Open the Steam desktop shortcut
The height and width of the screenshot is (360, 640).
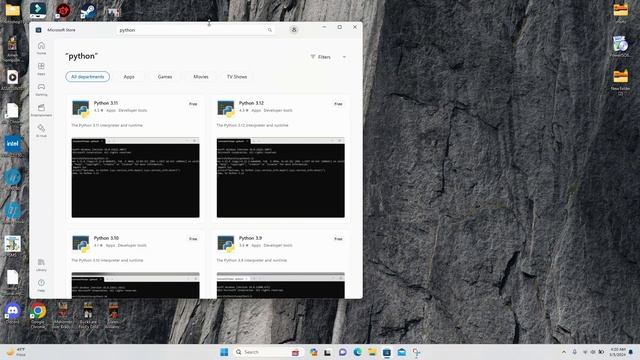coord(88,11)
